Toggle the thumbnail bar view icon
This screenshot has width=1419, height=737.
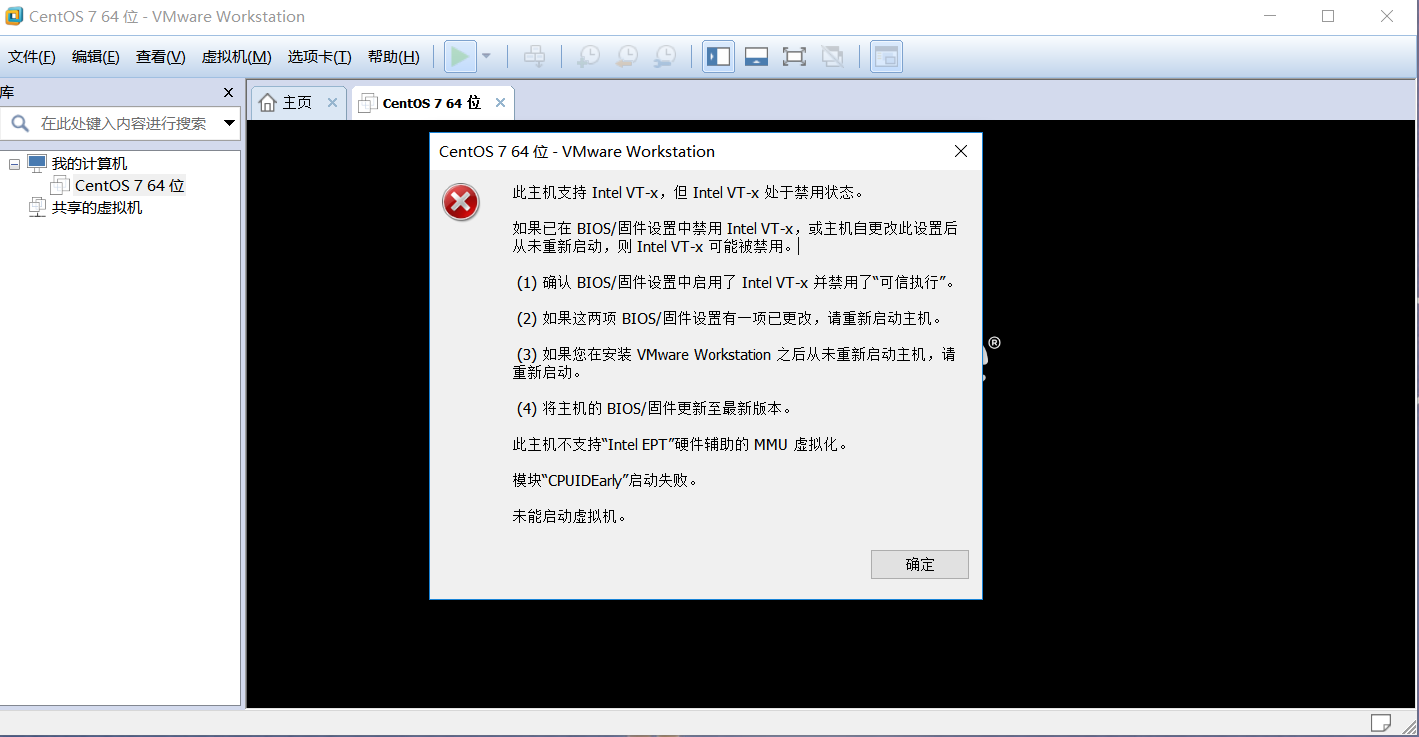756,57
